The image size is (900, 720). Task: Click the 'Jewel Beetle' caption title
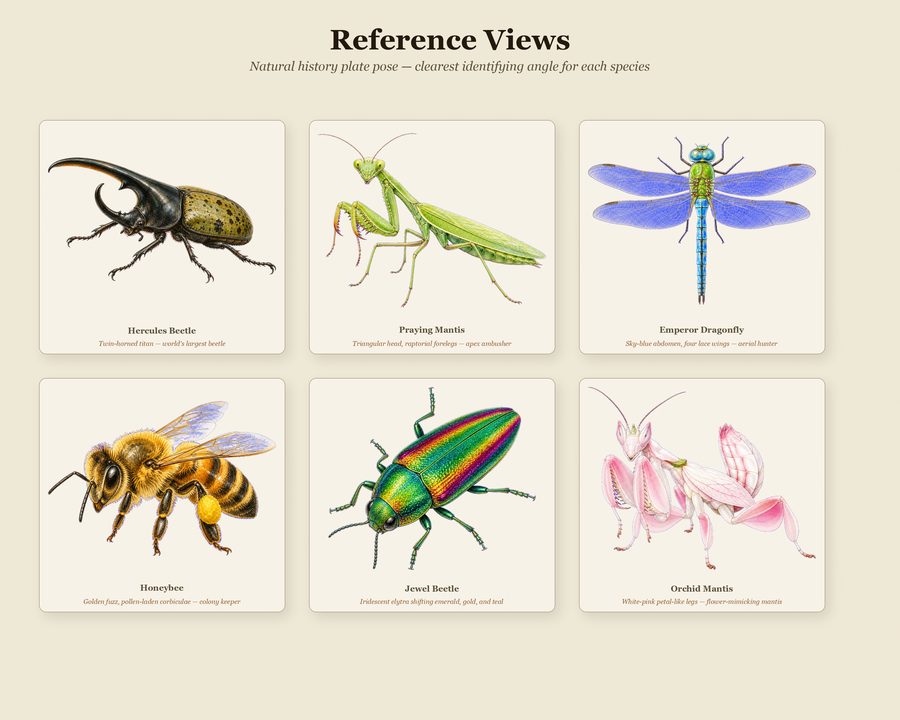click(432, 589)
